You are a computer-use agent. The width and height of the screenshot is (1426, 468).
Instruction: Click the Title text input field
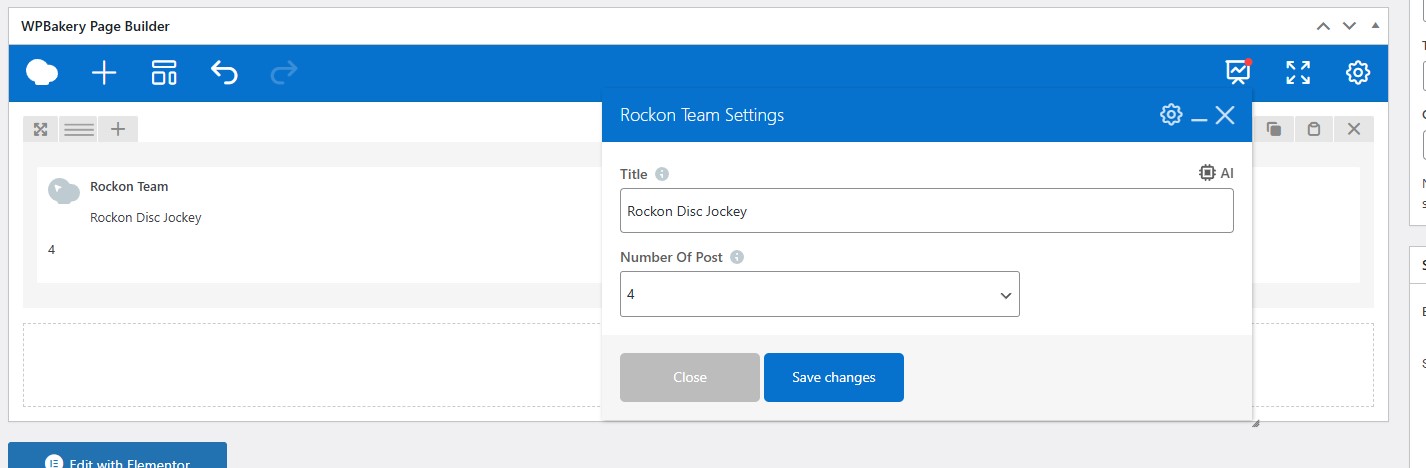point(927,211)
